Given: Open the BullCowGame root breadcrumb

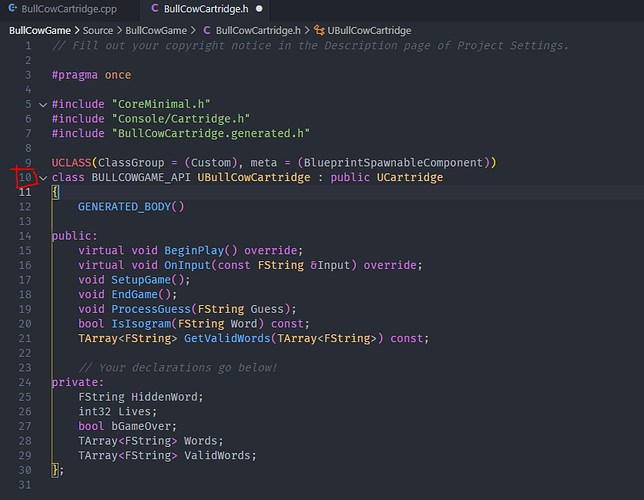Looking at the screenshot, I should (39, 31).
